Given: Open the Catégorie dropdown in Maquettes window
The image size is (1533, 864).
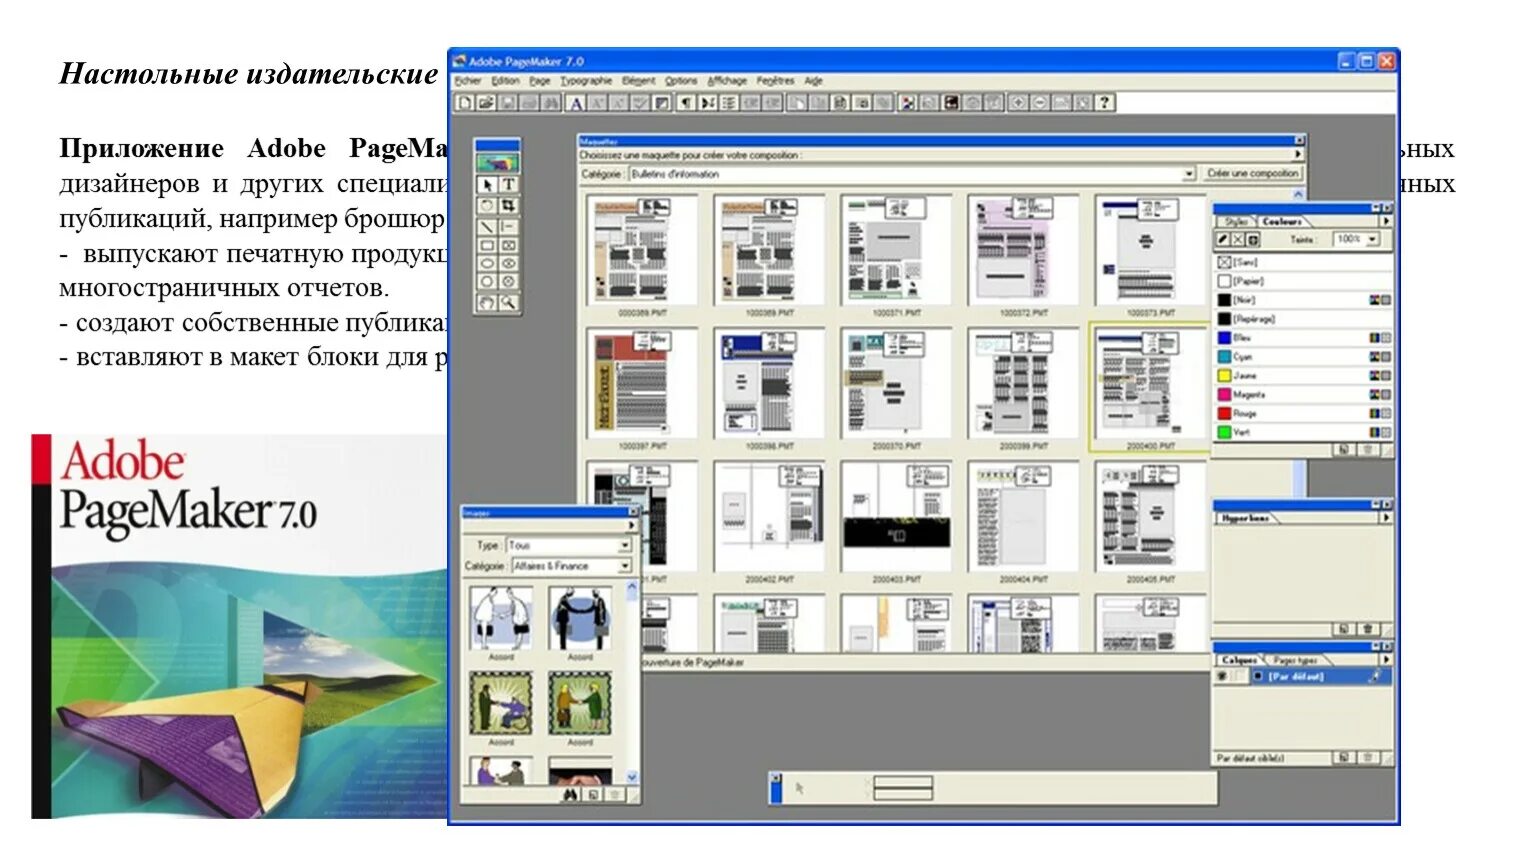Looking at the screenshot, I should tap(1189, 174).
